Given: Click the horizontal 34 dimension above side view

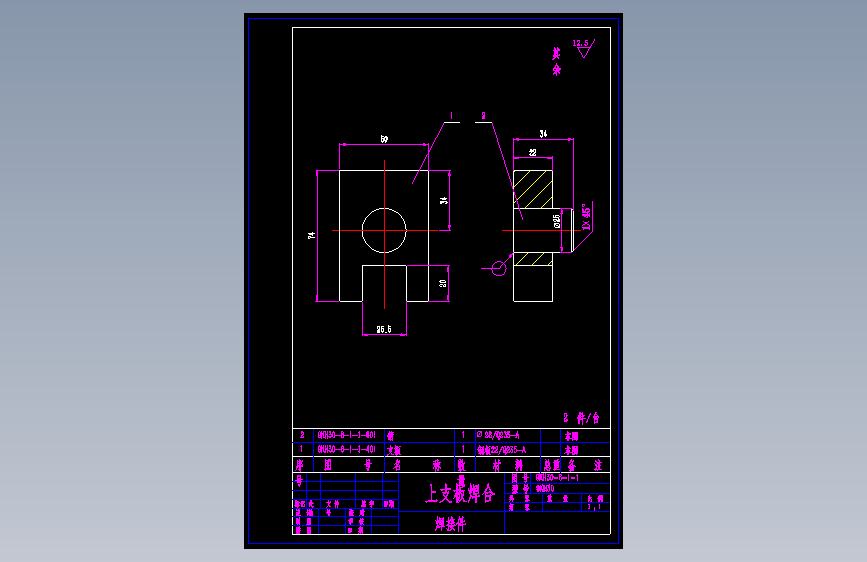Looking at the screenshot, I should pos(543,134).
